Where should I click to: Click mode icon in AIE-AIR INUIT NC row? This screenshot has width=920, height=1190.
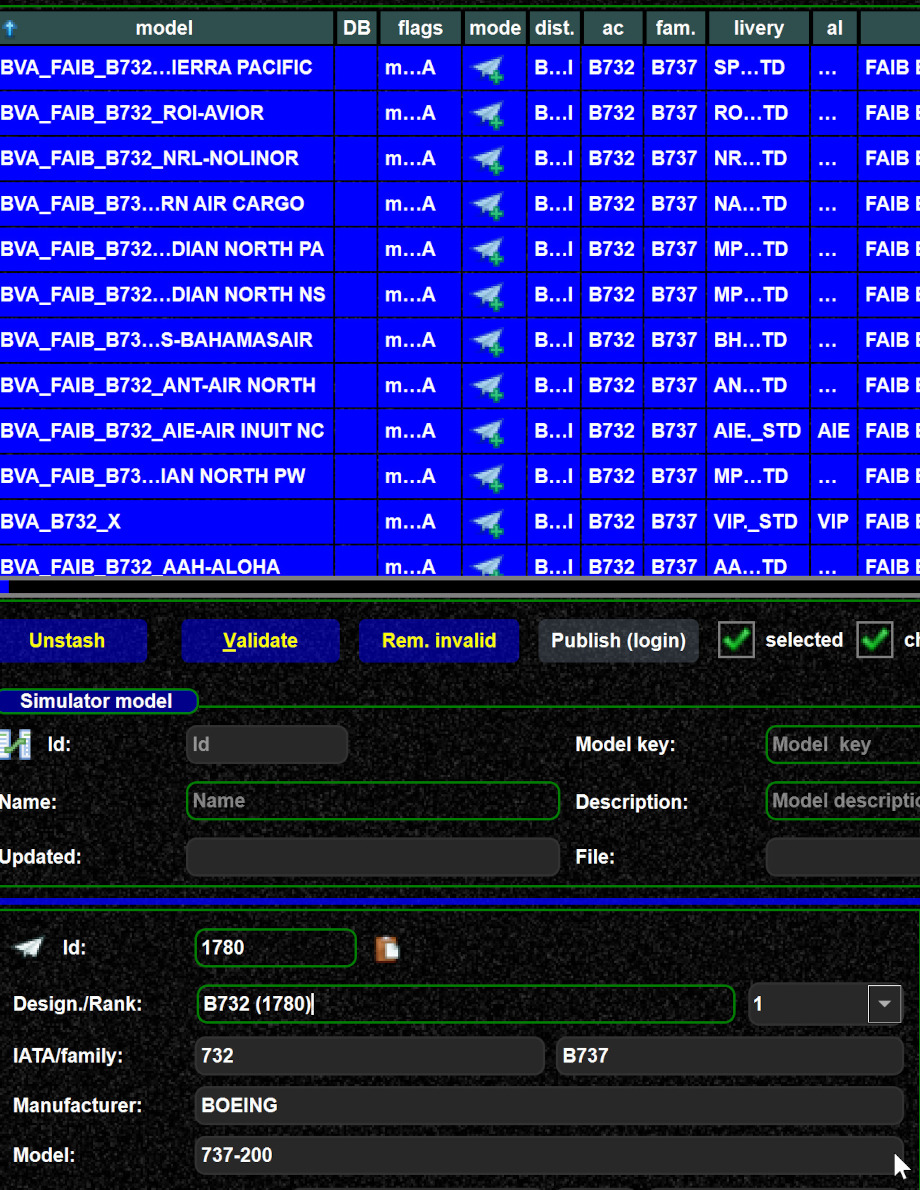pyautogui.click(x=488, y=434)
